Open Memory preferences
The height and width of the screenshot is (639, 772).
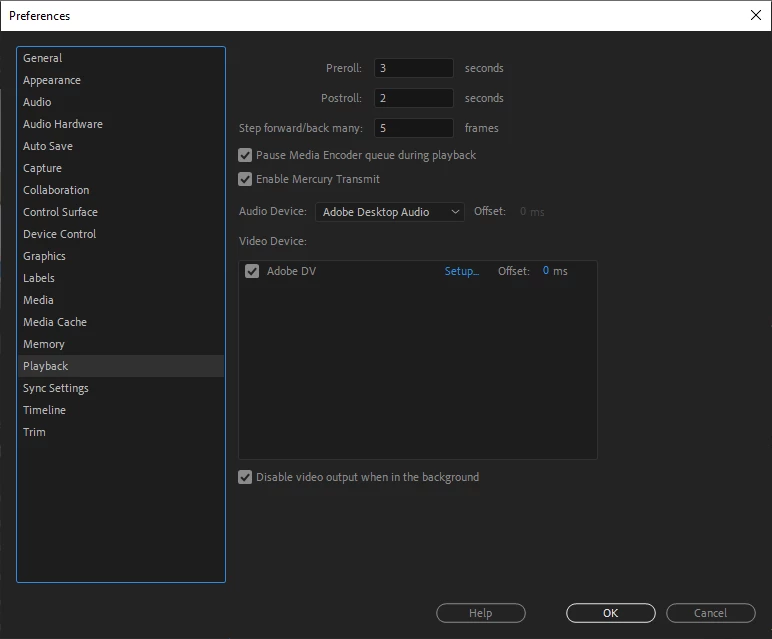point(121,344)
